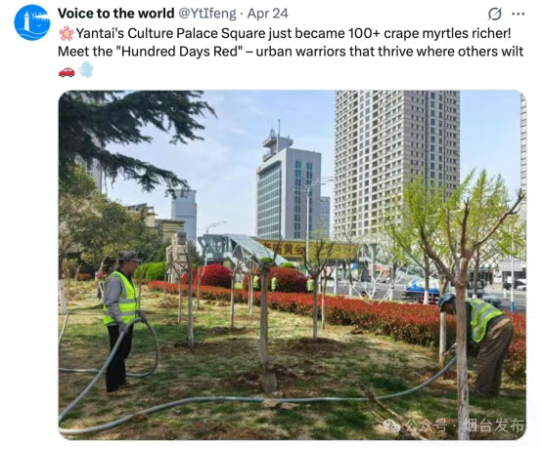
Task: Click the cherry blossom emoji in tweet
Action: click(x=66, y=34)
